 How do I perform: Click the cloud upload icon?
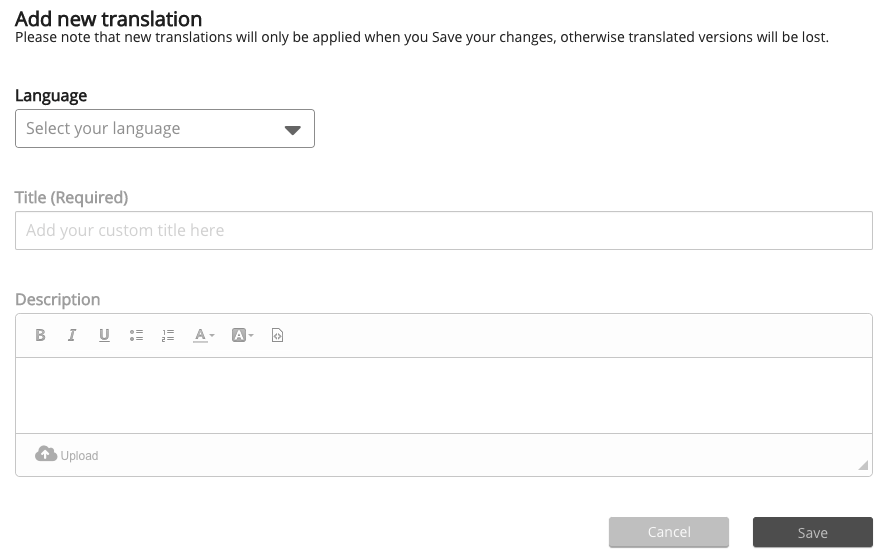(x=46, y=454)
